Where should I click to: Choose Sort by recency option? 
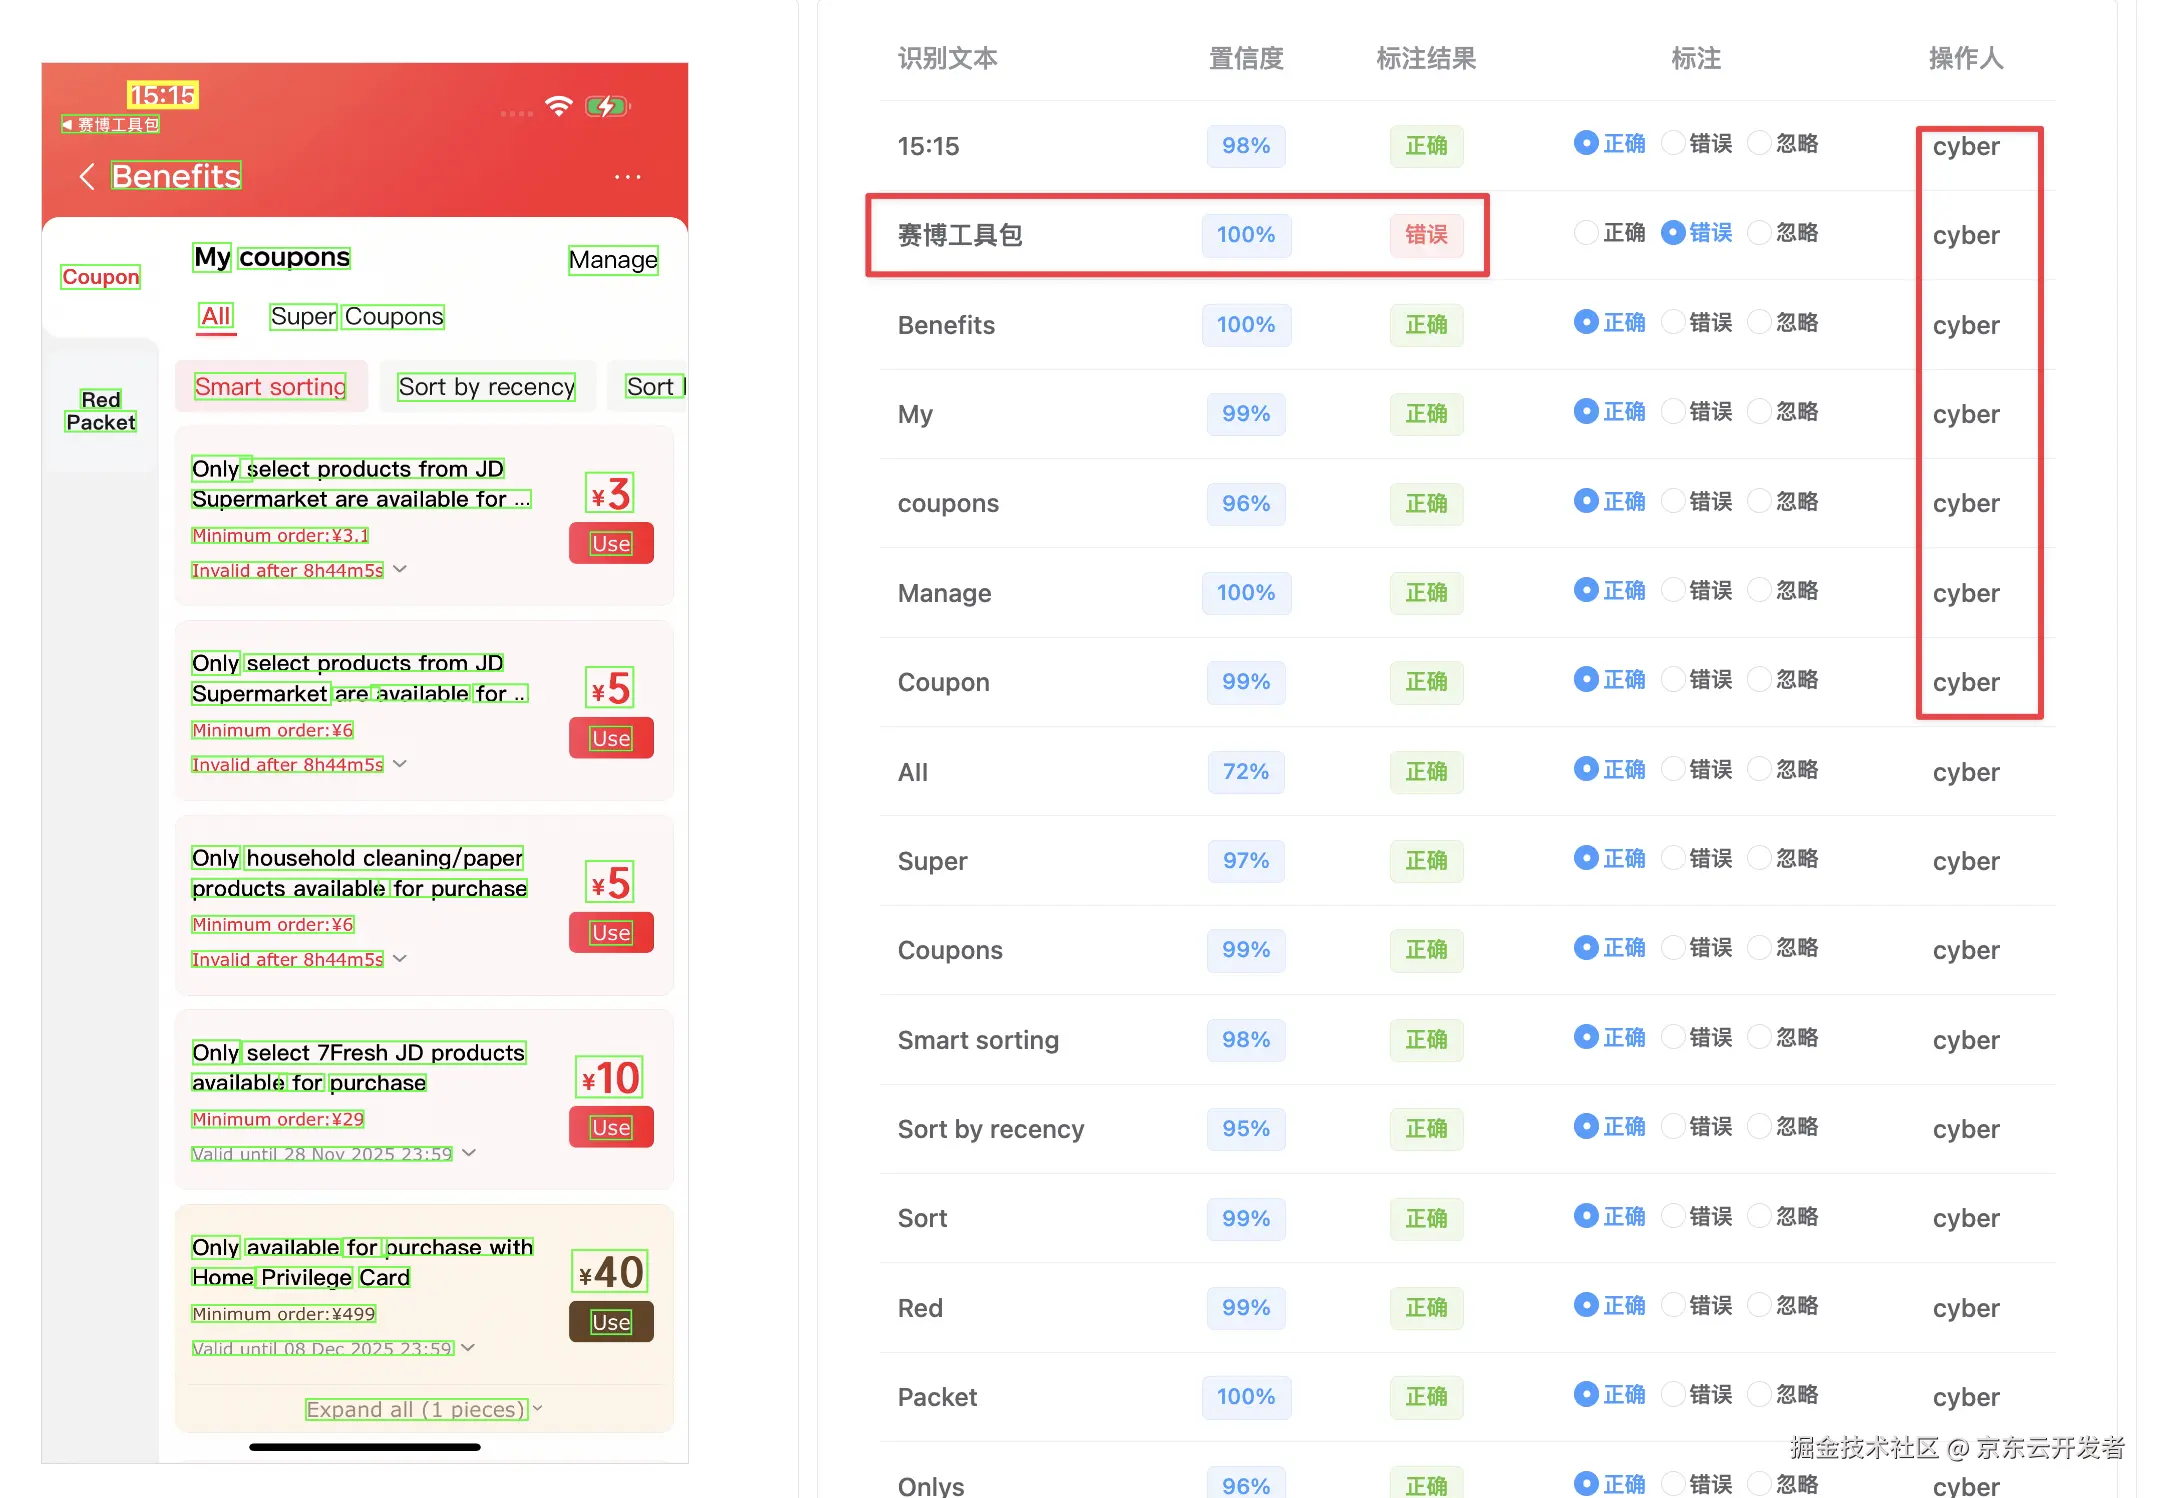point(486,387)
